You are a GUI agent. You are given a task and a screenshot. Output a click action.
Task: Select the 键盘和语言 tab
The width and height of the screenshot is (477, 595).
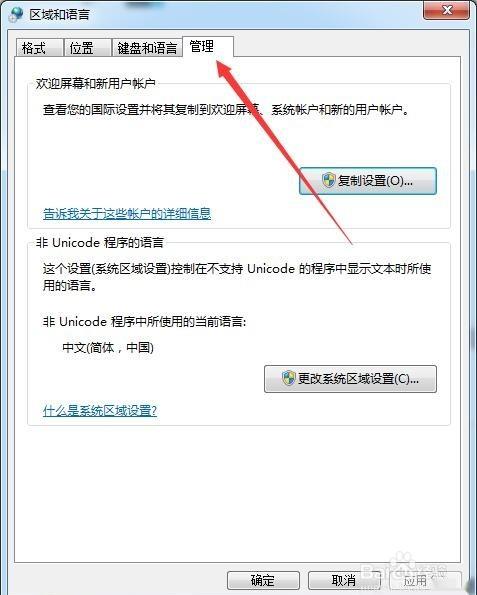pos(147,48)
